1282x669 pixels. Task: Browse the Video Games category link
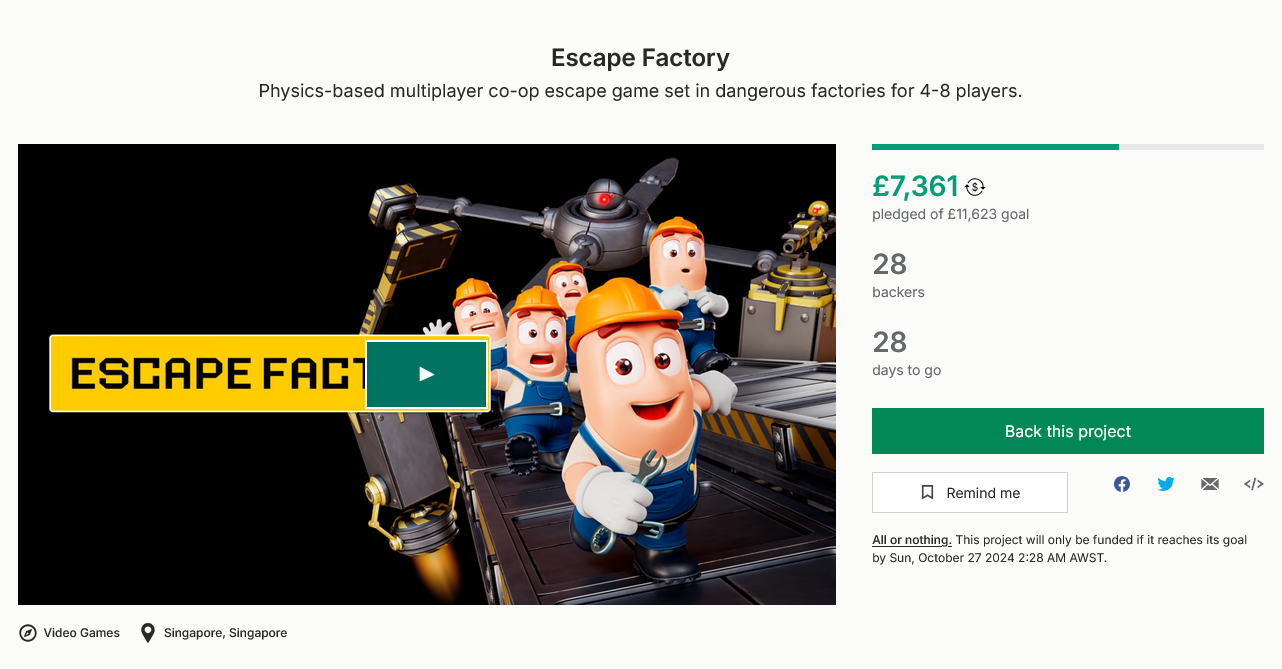tap(82, 633)
